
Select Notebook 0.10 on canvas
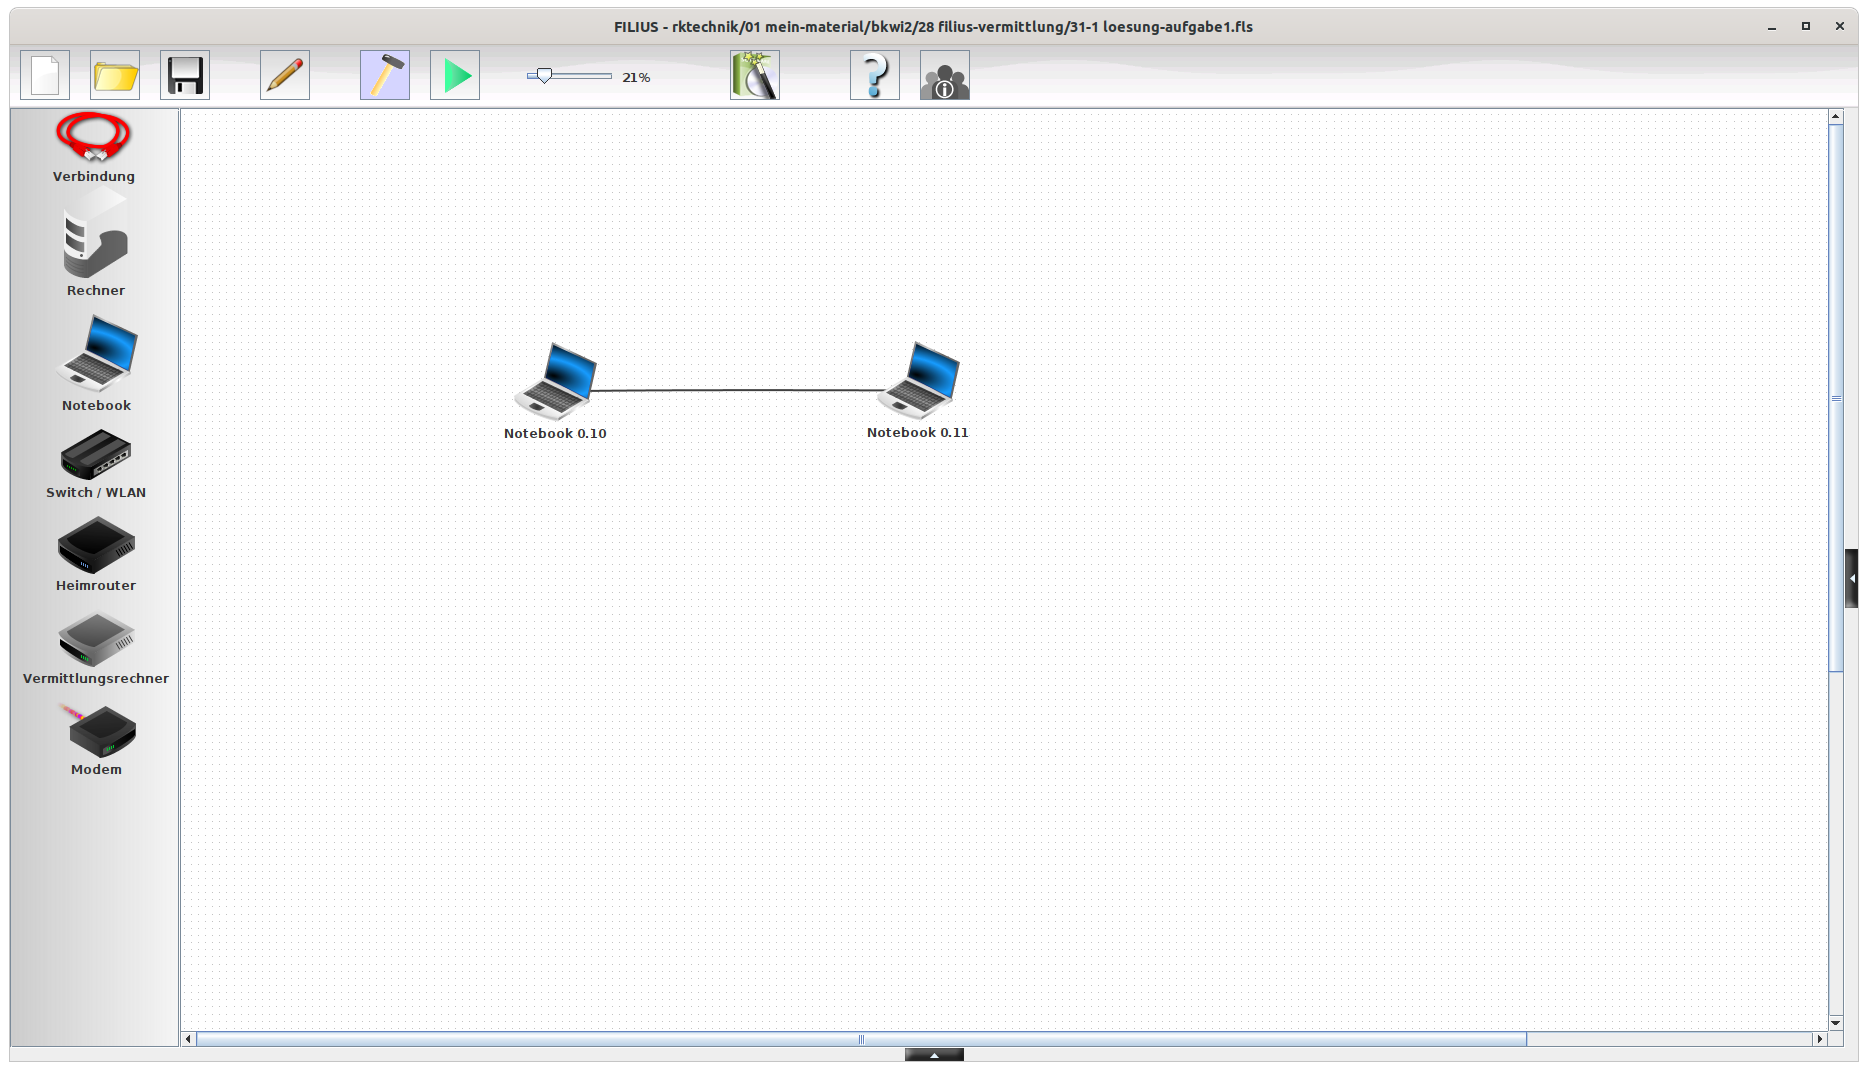(x=556, y=382)
